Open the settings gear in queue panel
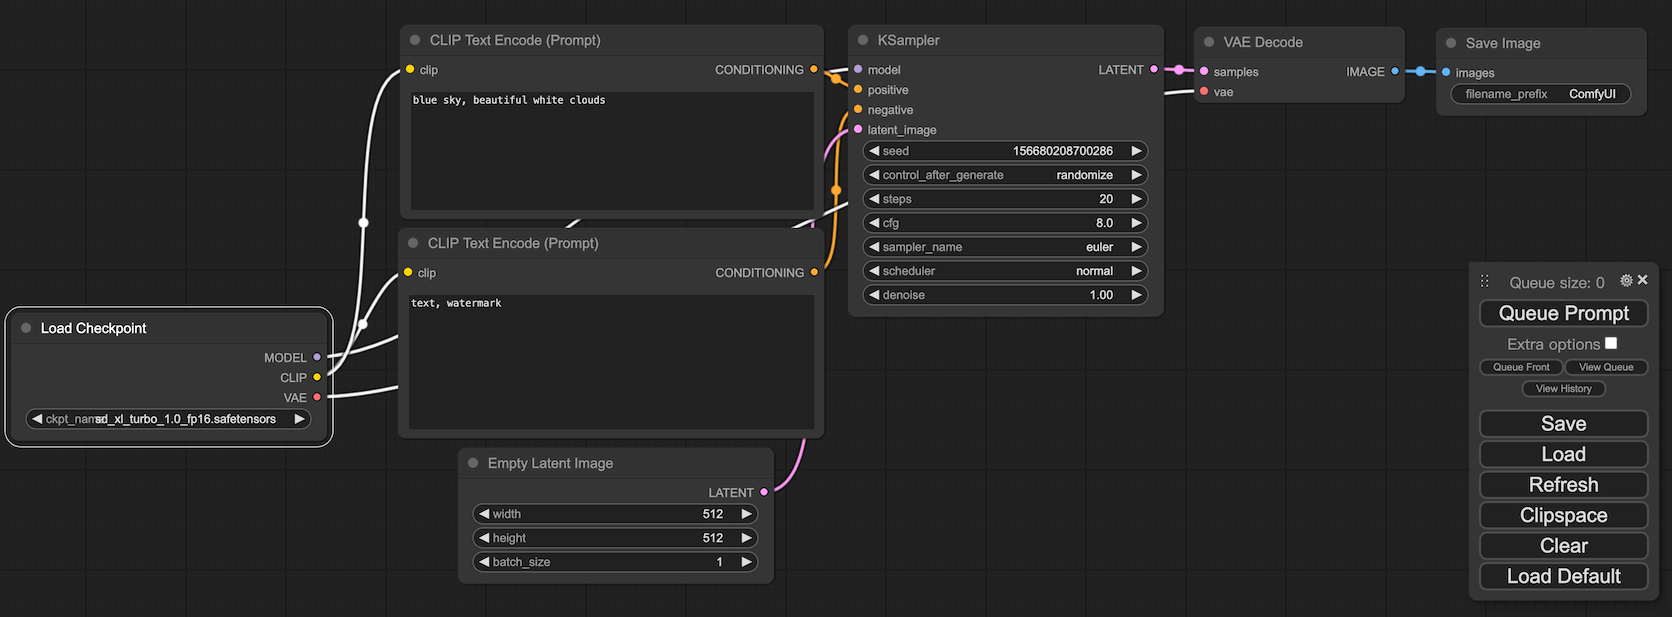 (x=1626, y=281)
